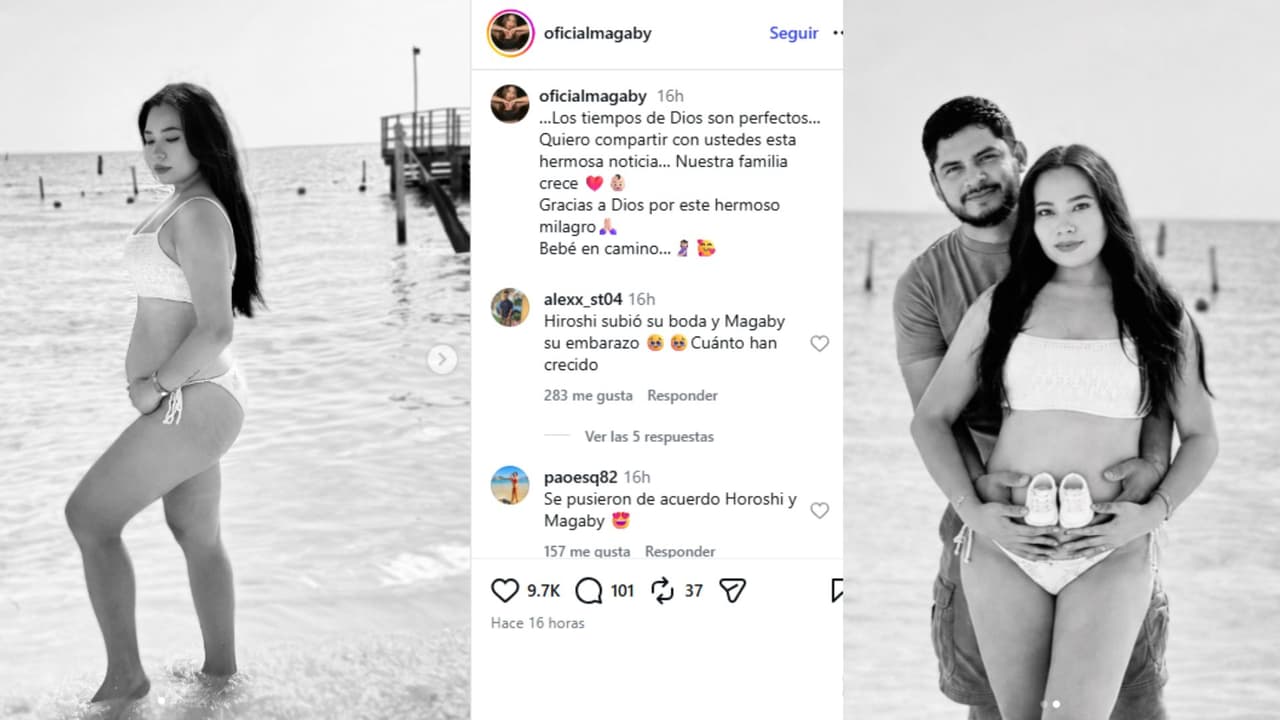
Task: Open alexx_st04's profile avatar
Action: [510, 307]
